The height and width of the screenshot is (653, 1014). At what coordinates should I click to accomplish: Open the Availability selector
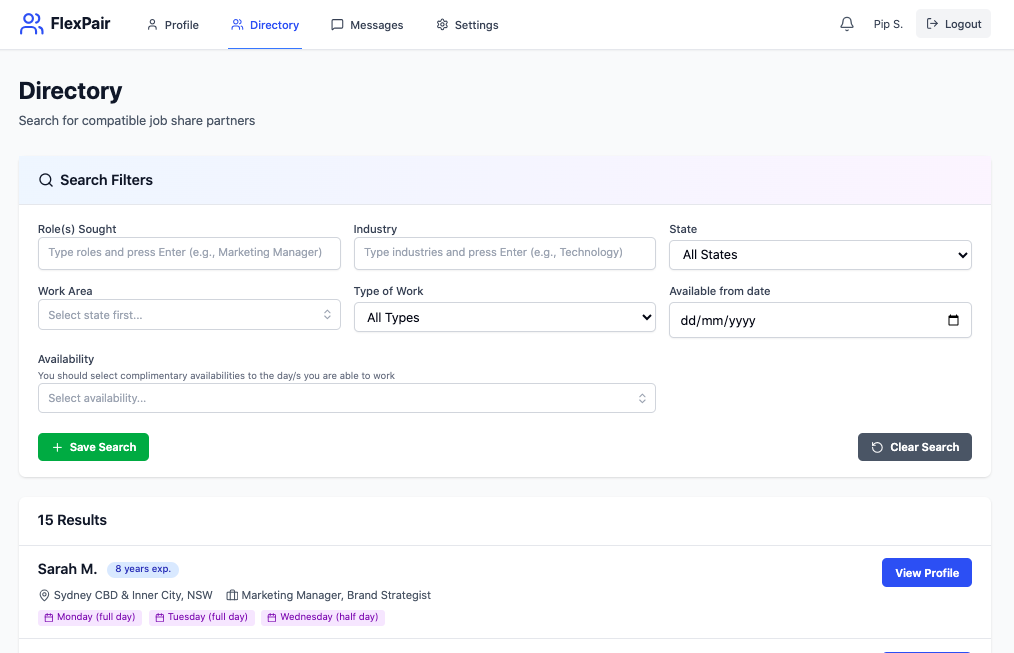pyautogui.click(x=346, y=398)
